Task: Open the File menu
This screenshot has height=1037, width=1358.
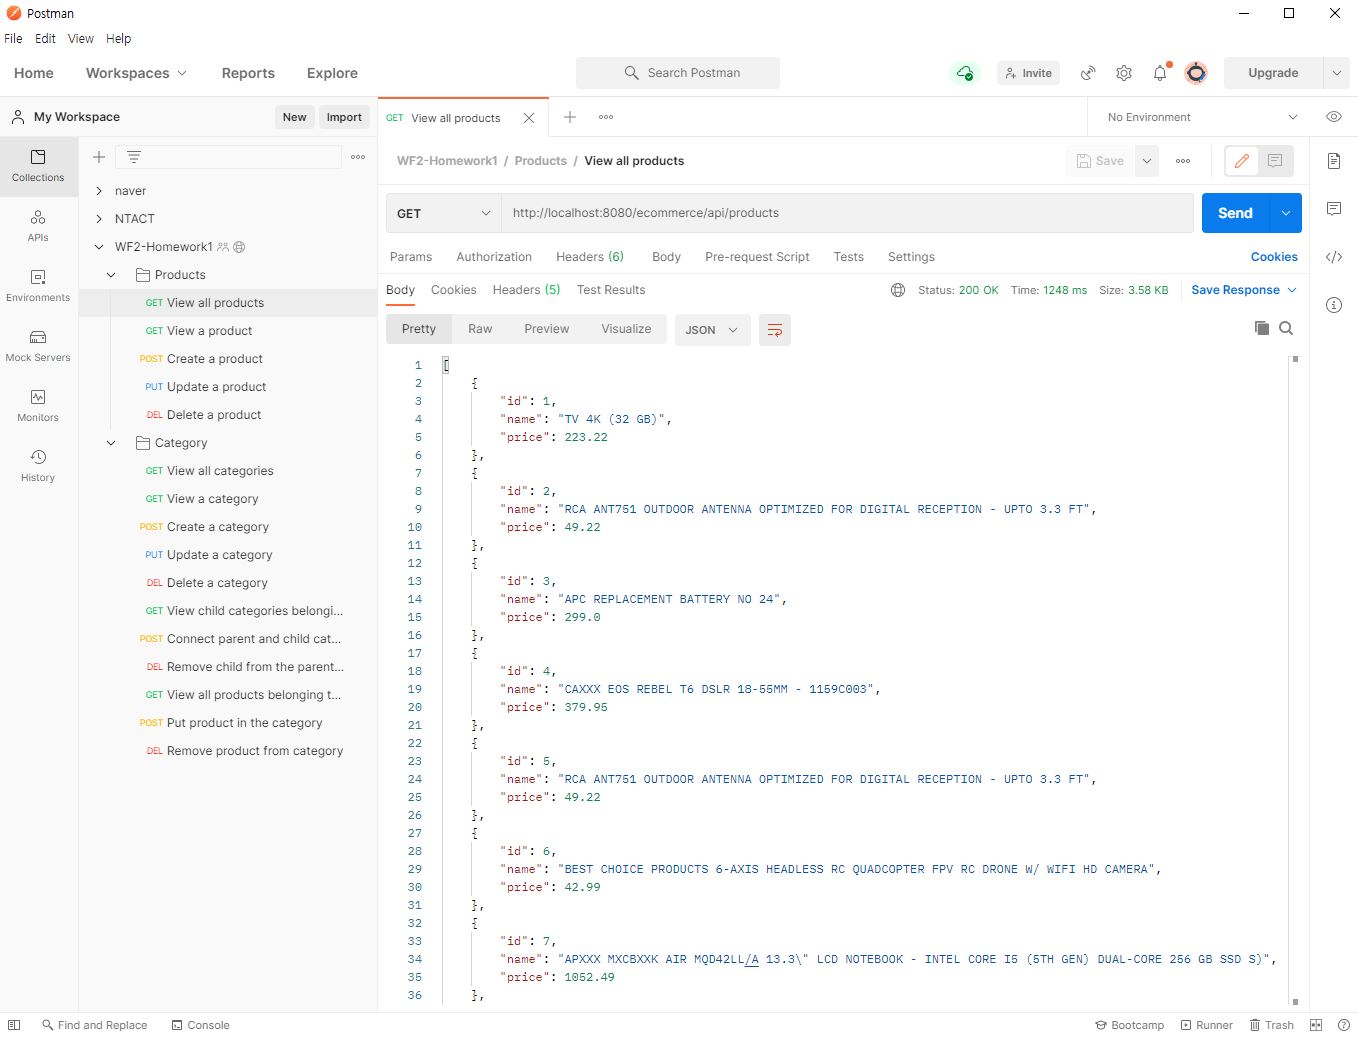Action: [x=13, y=39]
